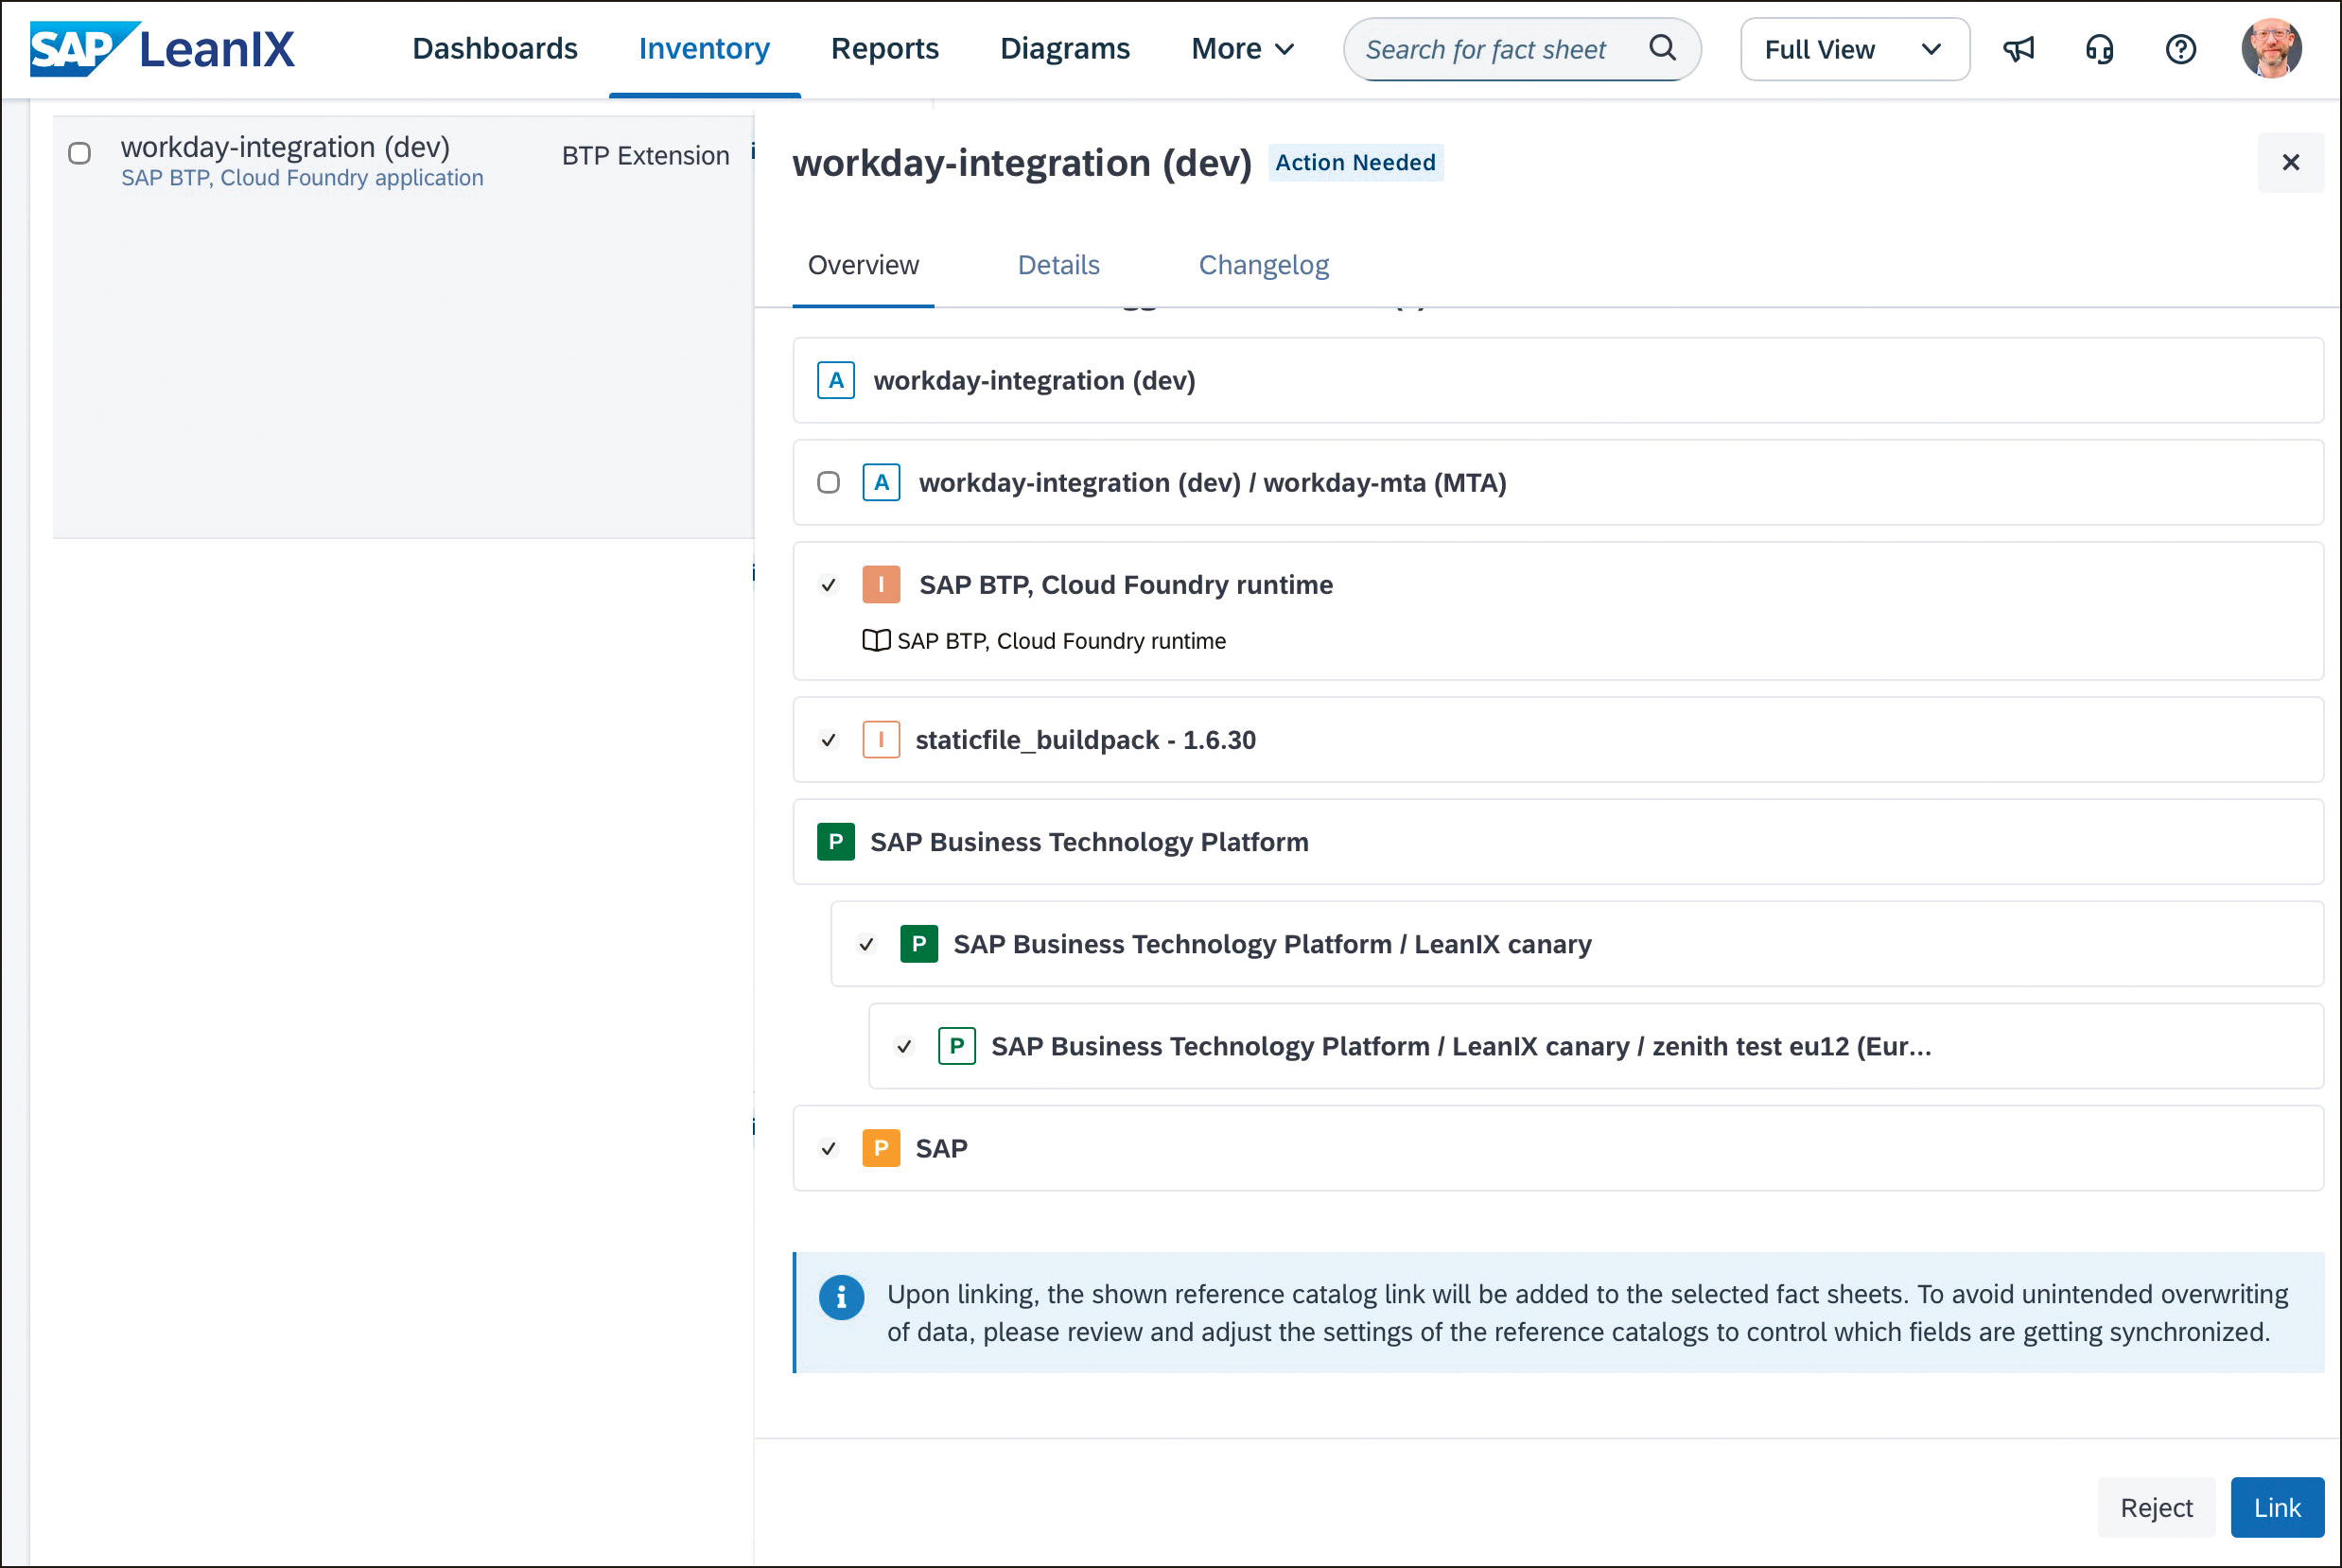
Task: Open the Full View dropdown
Action: pyautogui.click(x=1854, y=49)
